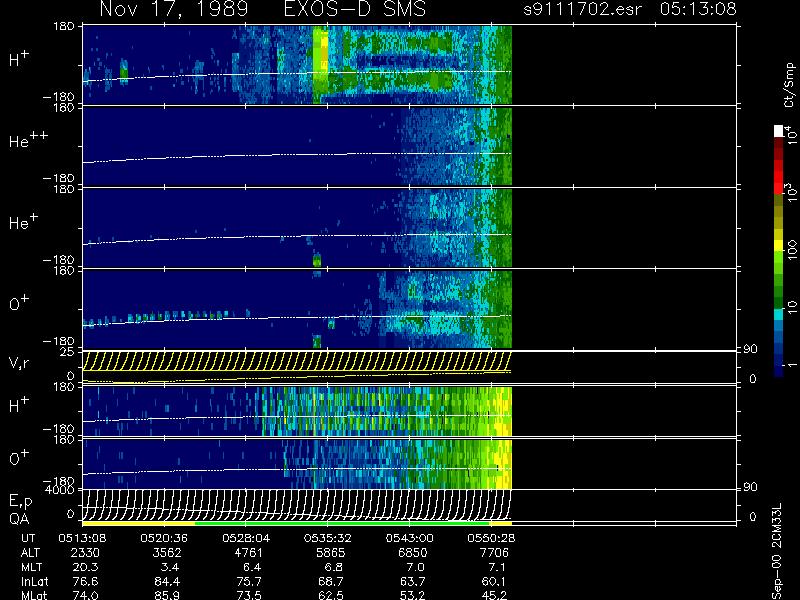Screen dimensions: 800x600
Task: Click the vertical "Sep-00 2CM33L" text
Action: click(x=777, y=551)
